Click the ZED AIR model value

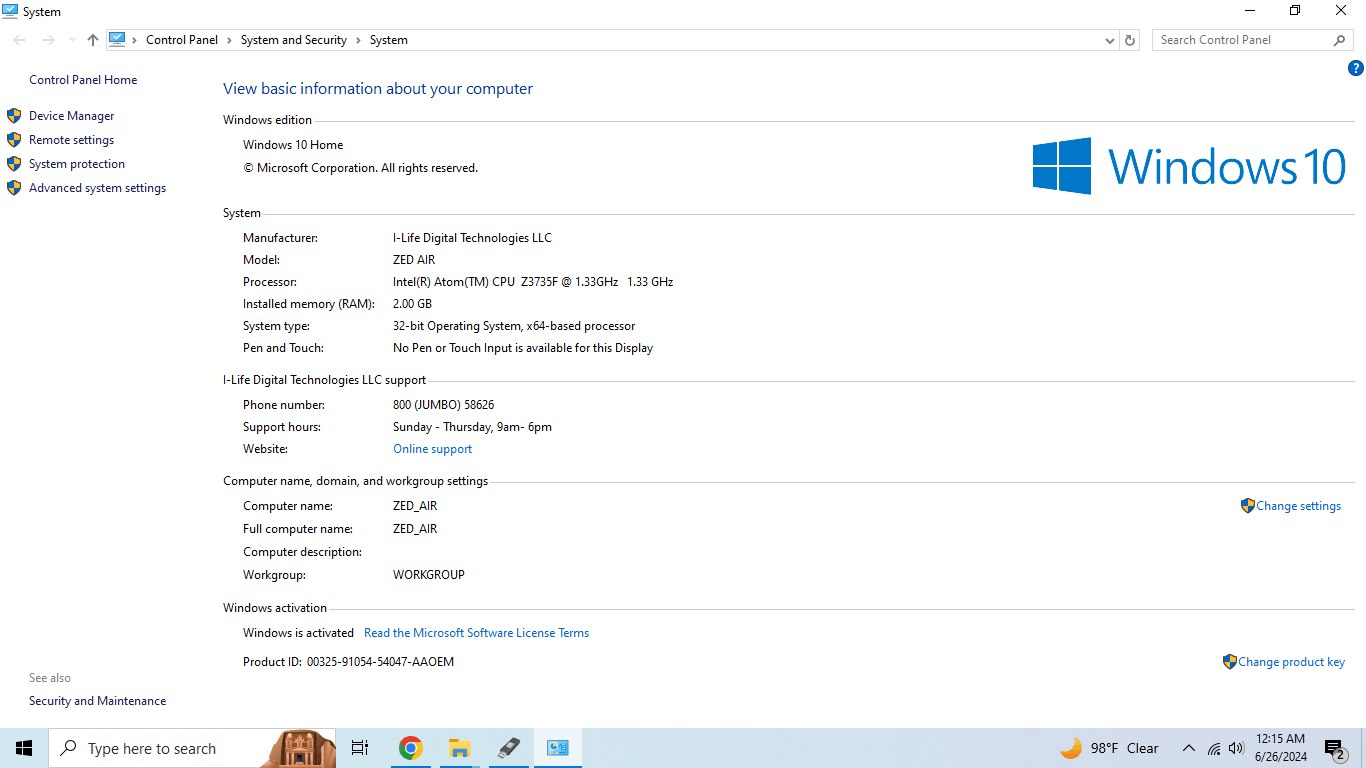(x=414, y=260)
